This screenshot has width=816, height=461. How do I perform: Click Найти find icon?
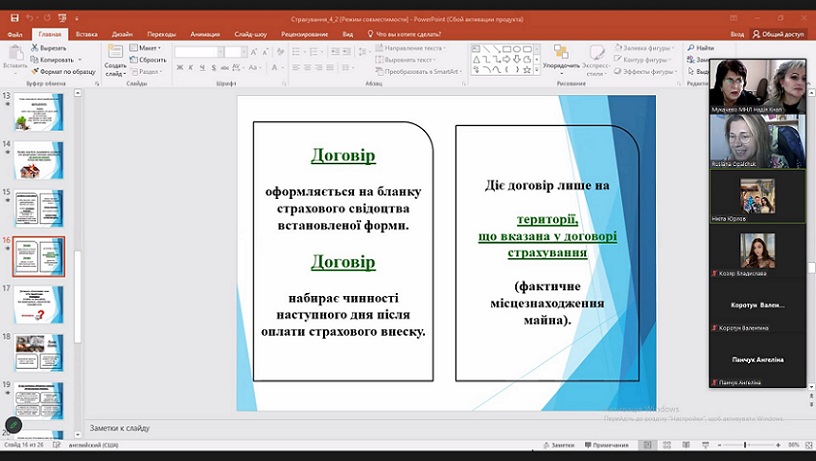(700, 48)
